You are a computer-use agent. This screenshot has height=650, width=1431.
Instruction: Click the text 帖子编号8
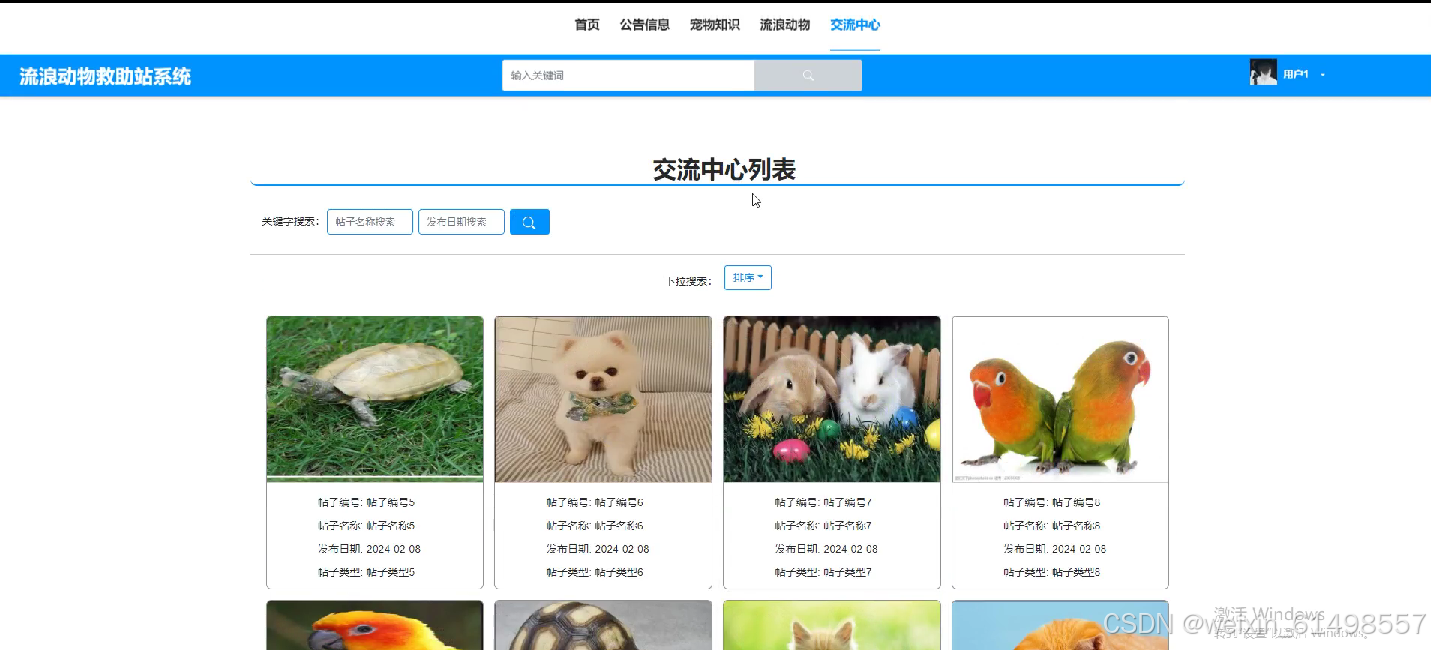point(1076,503)
